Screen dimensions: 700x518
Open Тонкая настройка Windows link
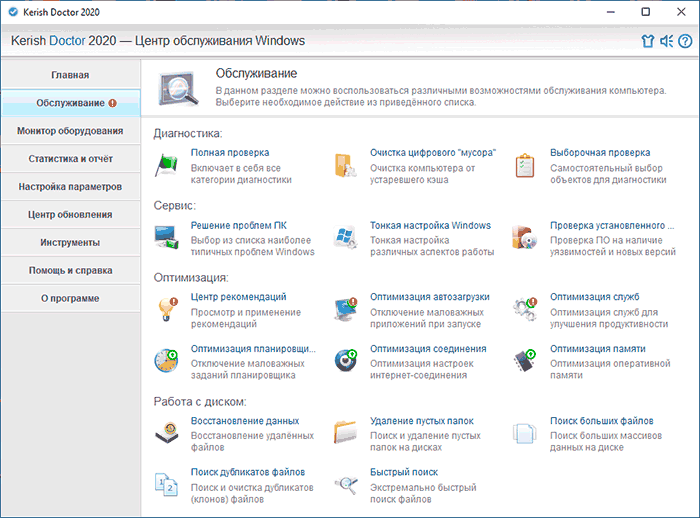pyautogui.click(x=430, y=226)
